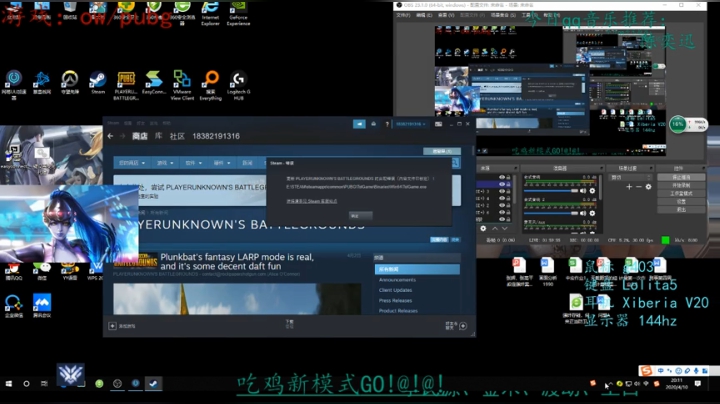Click the Windows Start button
This screenshot has height=404, width=720.
[9, 383]
